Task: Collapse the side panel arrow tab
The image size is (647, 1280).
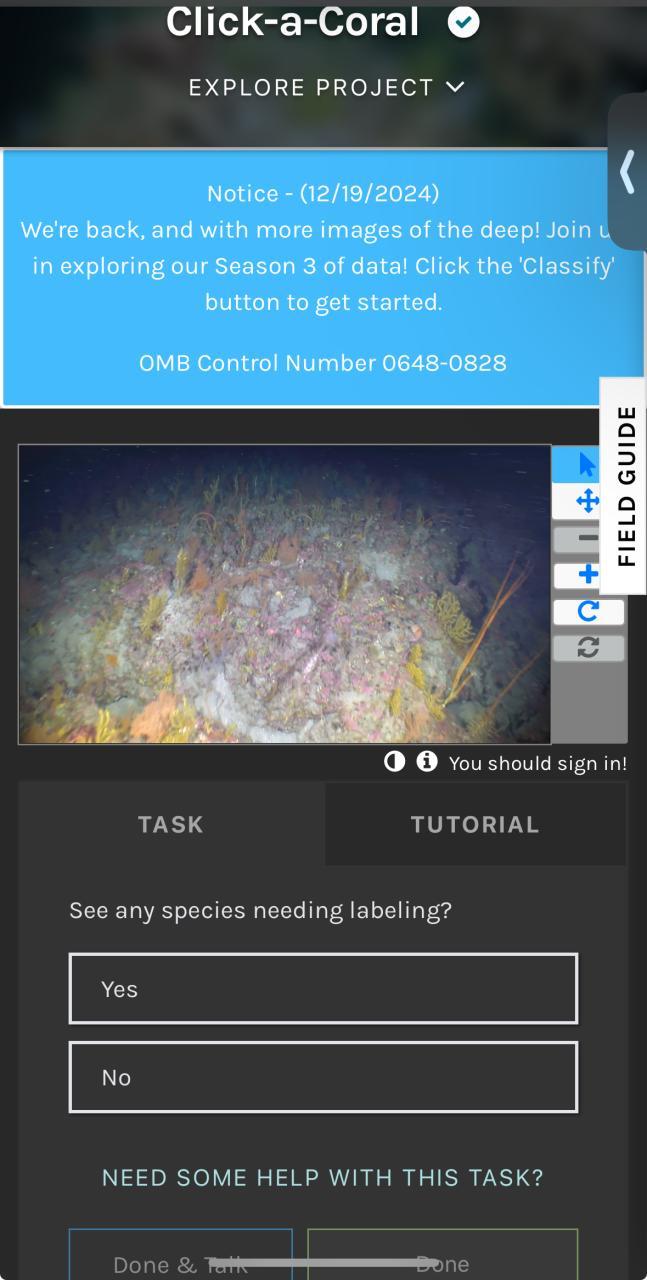Action: 627,171
